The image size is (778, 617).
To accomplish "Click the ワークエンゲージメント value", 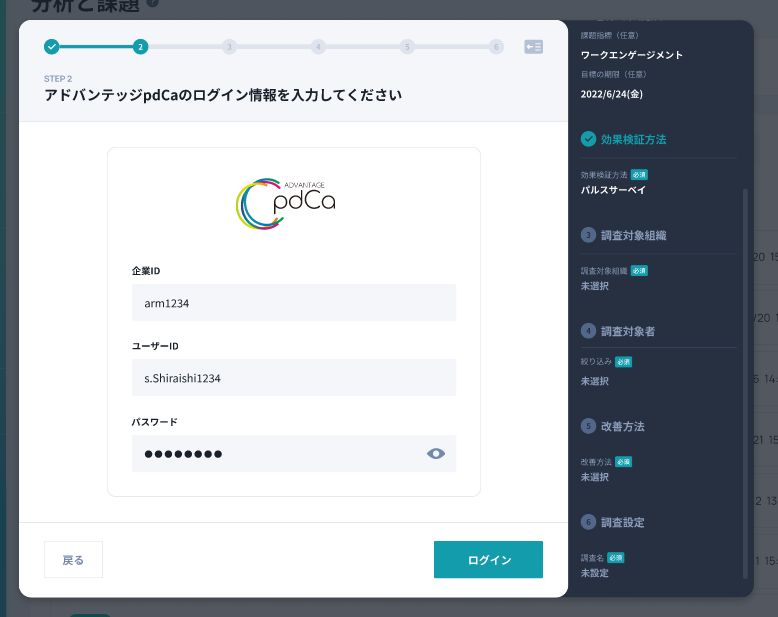I will click(x=632, y=55).
